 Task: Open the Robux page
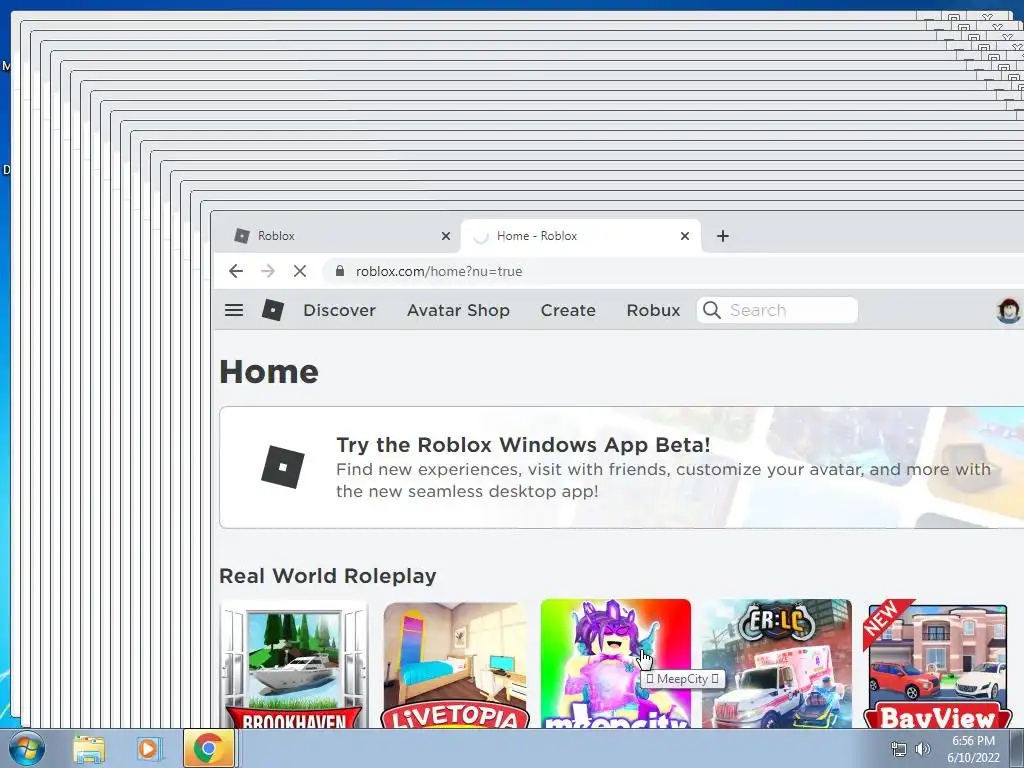653,310
